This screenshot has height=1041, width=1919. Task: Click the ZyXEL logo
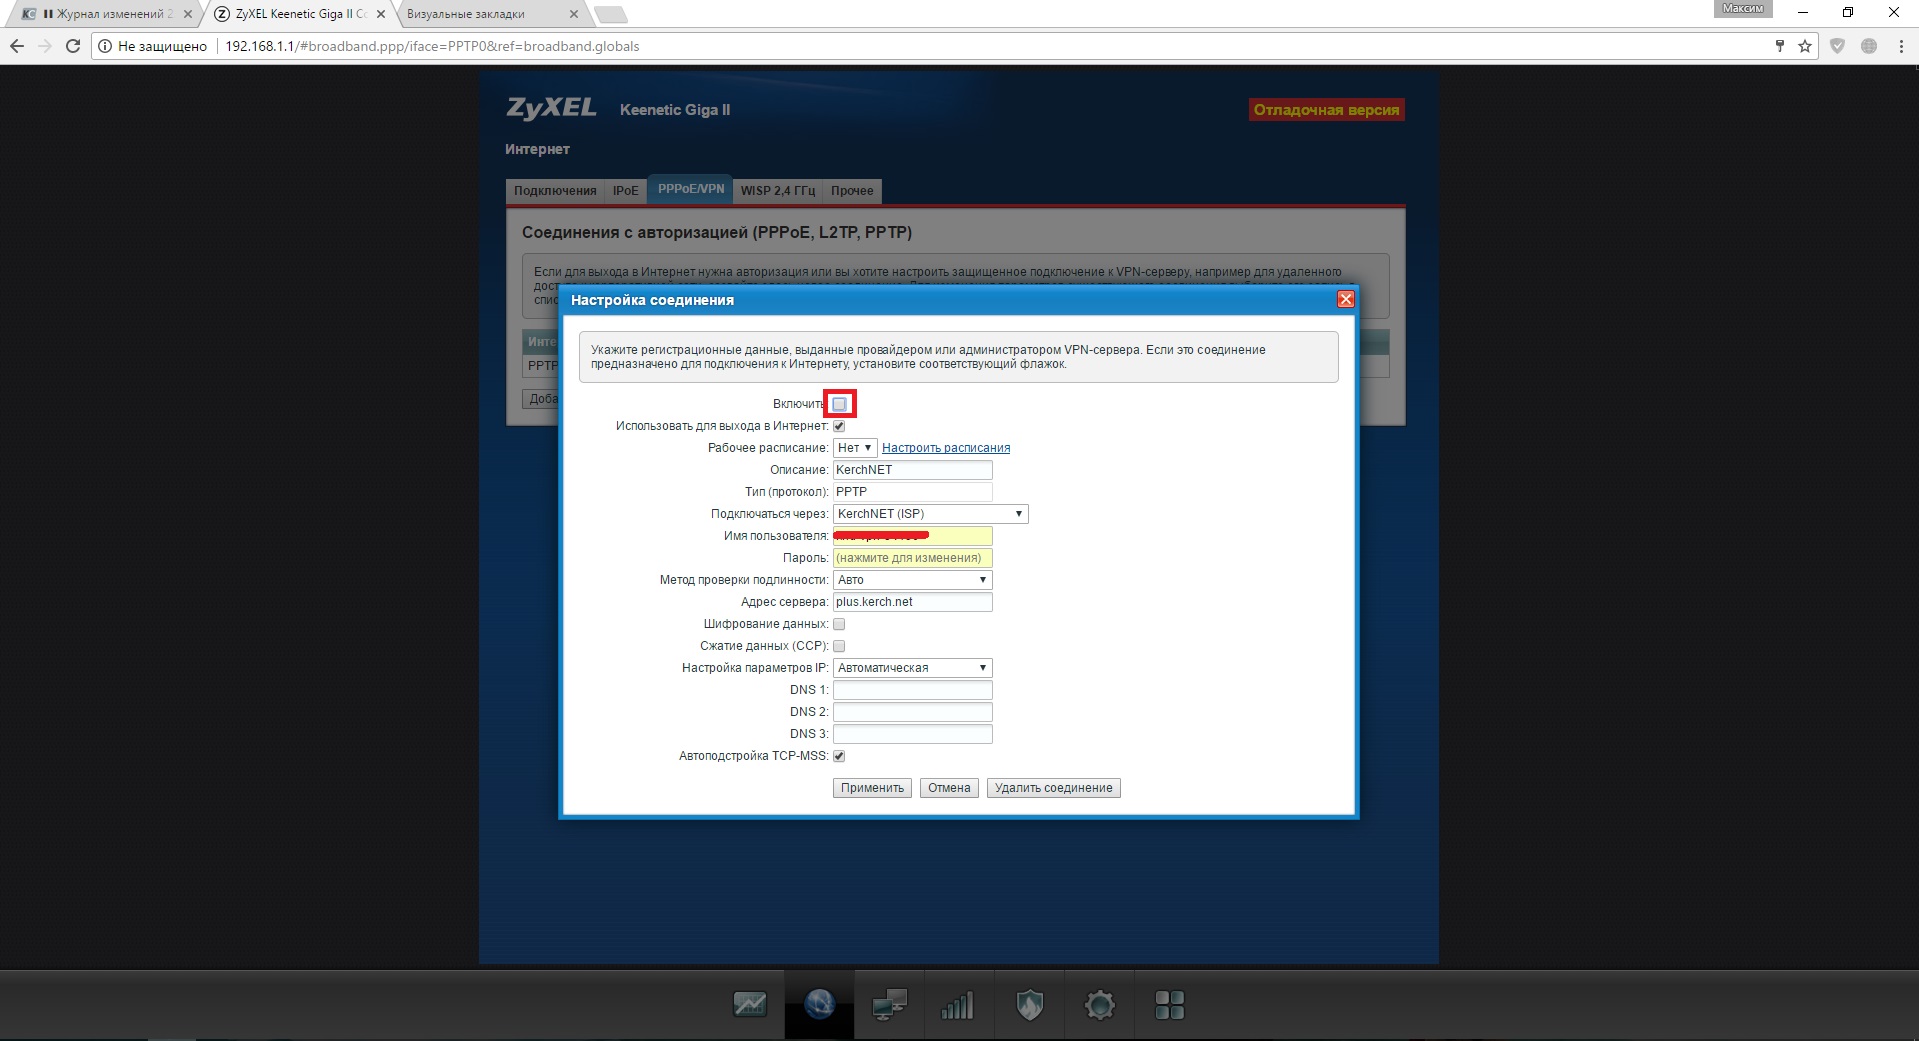551,108
